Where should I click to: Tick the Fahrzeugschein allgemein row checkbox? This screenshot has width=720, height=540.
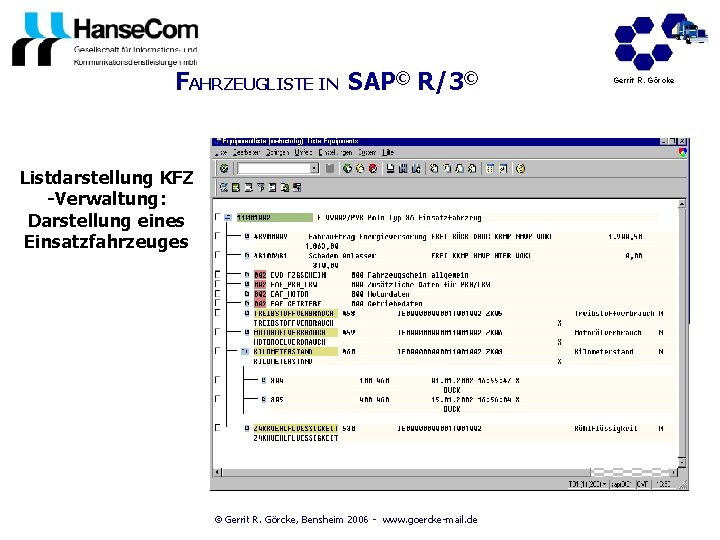[x=218, y=275]
